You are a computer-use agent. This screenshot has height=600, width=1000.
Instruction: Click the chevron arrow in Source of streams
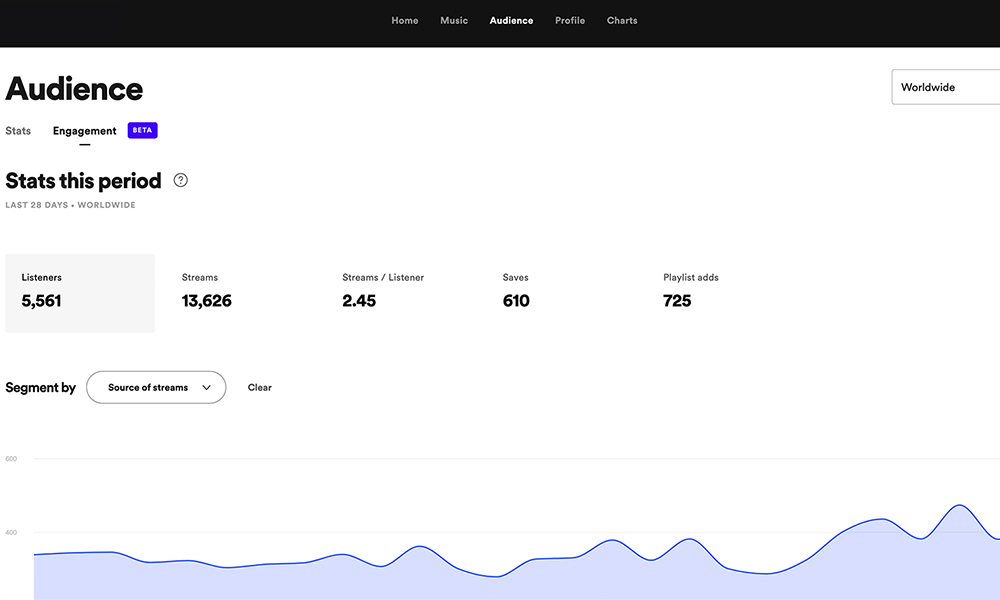[x=207, y=388]
